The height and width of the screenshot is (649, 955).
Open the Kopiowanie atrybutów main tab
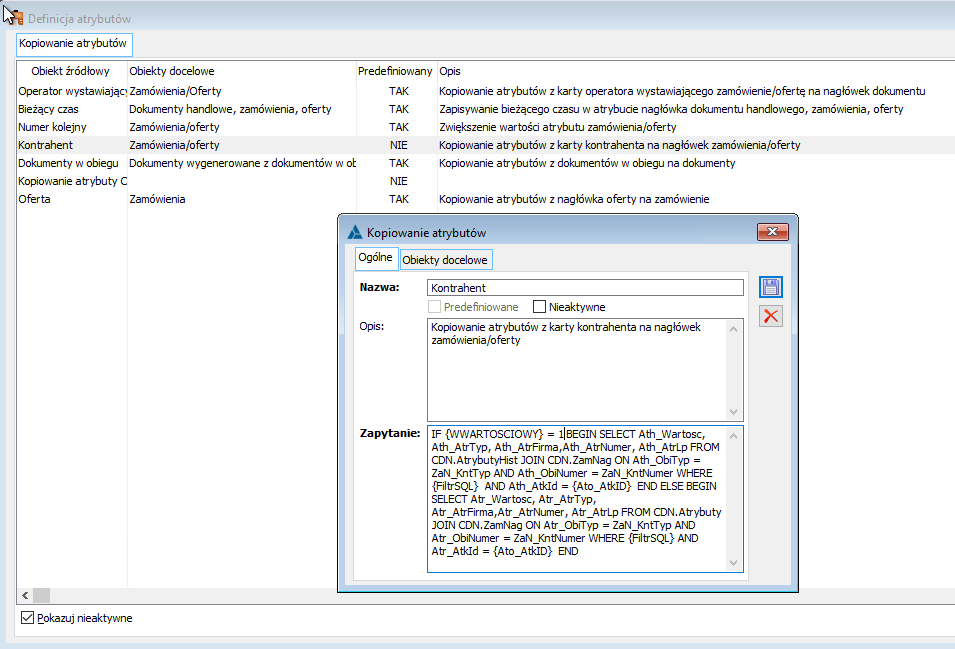[73, 45]
